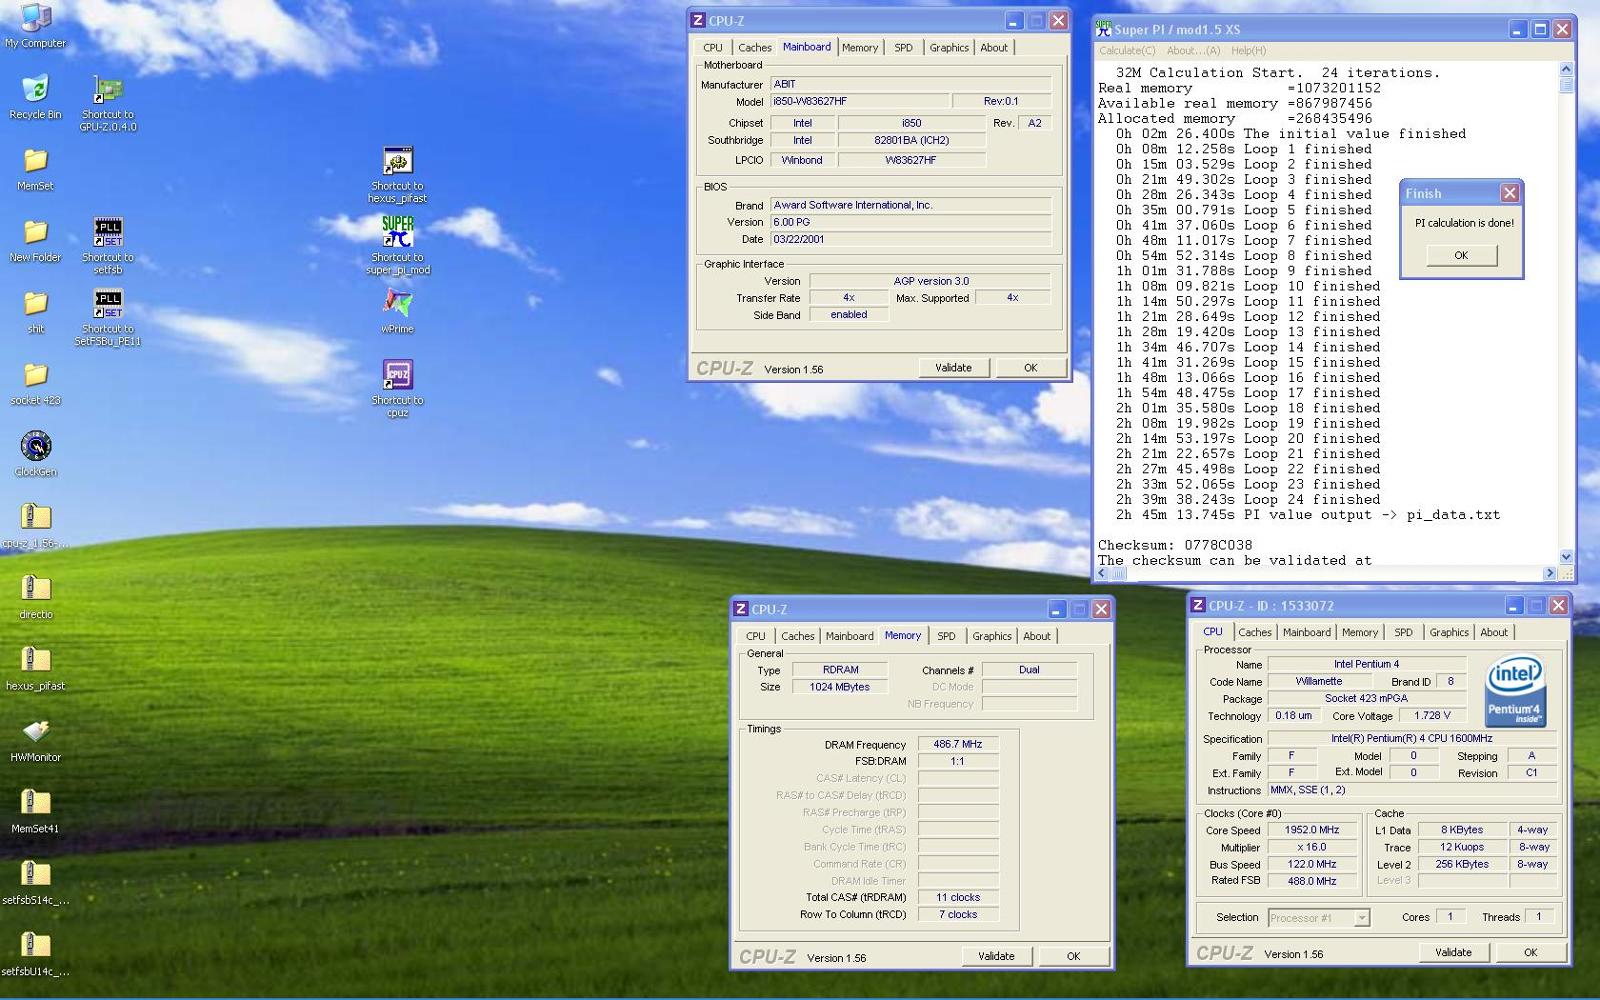
Task: Select the hexus_pifast archive icon
Action: (x=35, y=669)
